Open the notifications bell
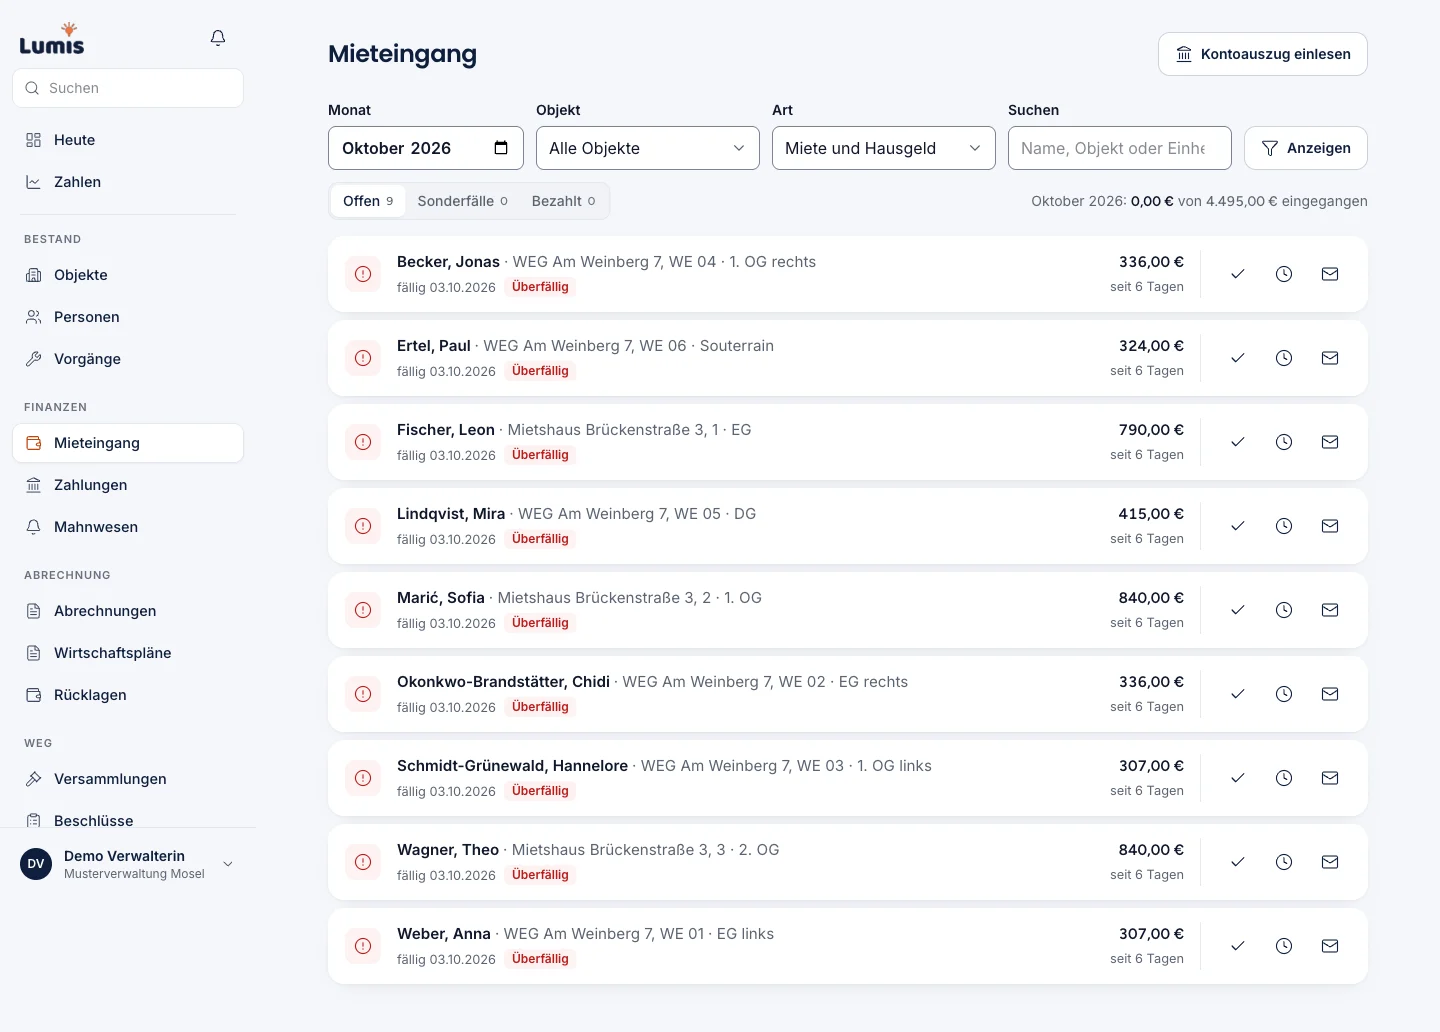 point(218,38)
